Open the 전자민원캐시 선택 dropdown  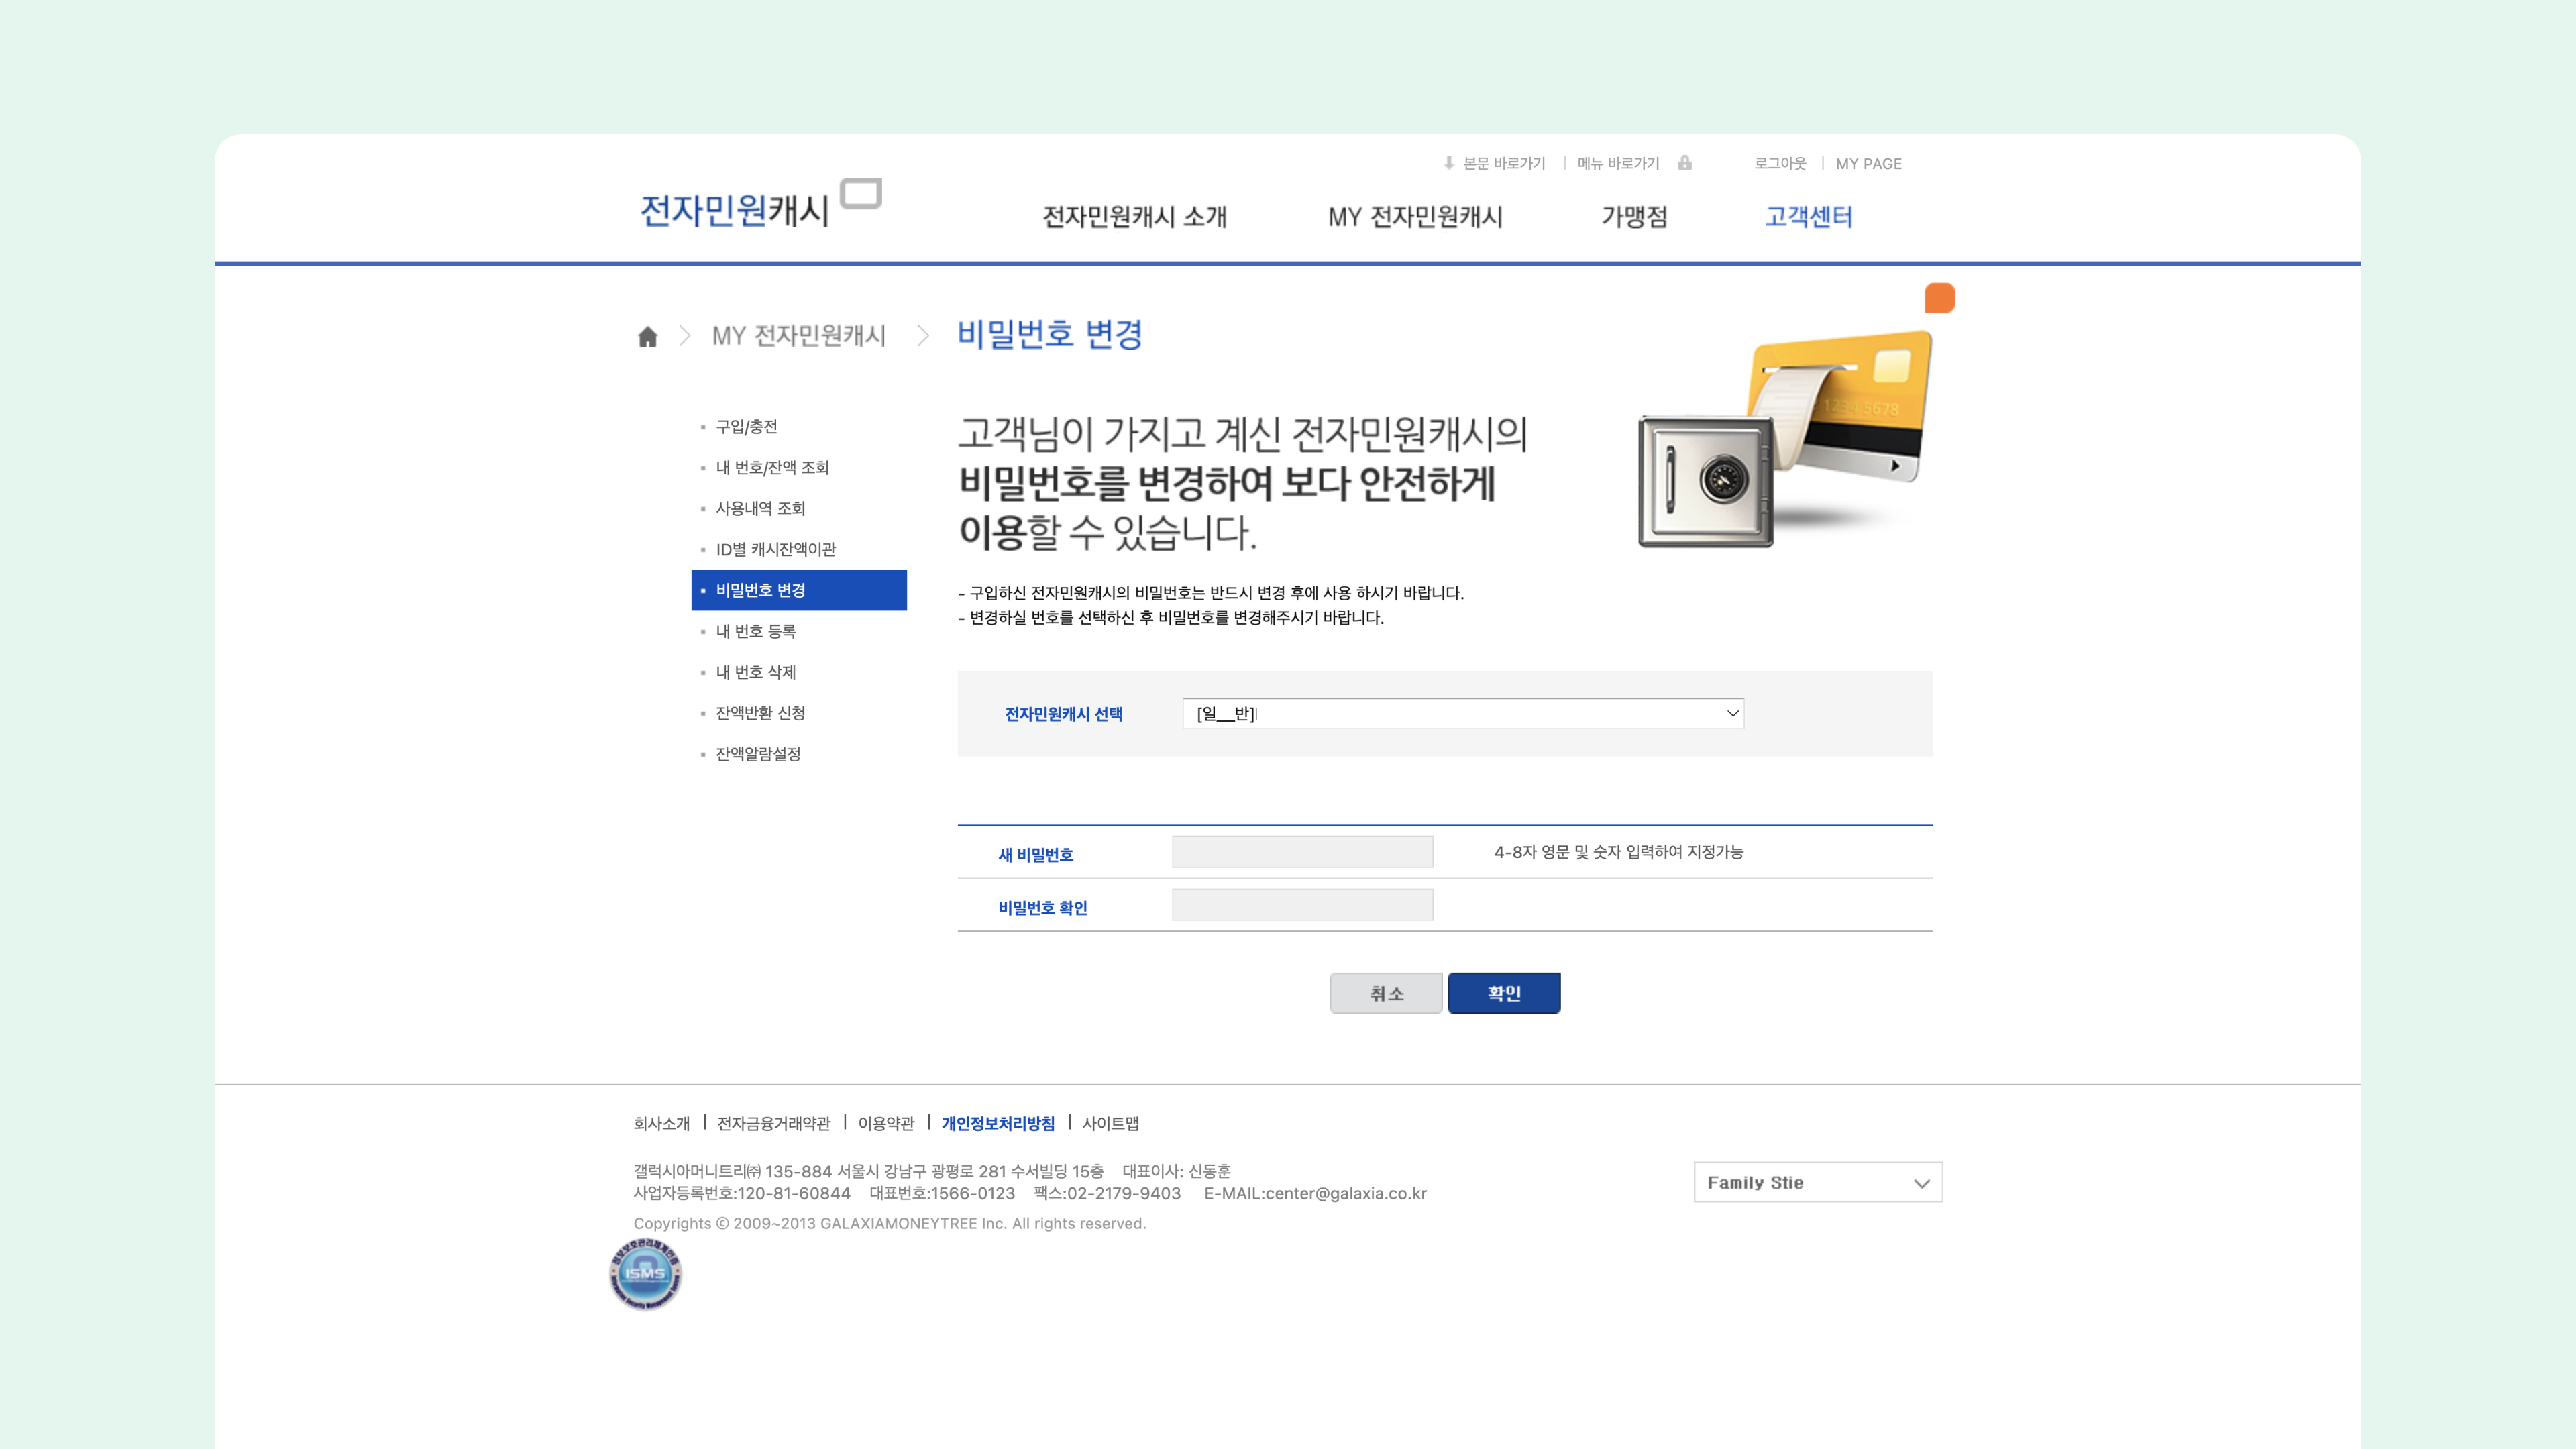[1462, 713]
